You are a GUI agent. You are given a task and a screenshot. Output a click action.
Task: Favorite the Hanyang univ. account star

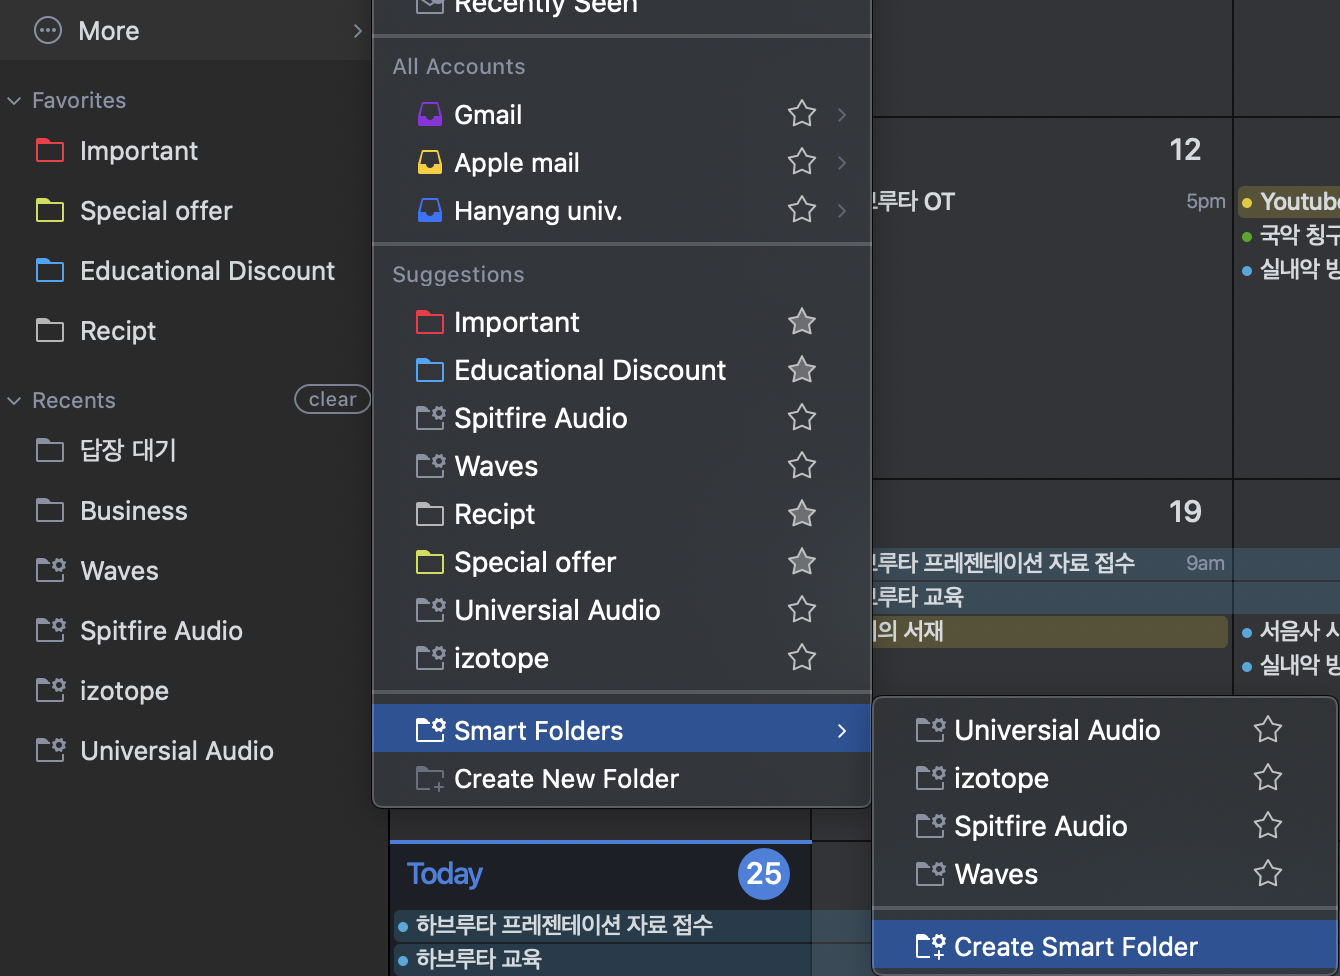[802, 210]
